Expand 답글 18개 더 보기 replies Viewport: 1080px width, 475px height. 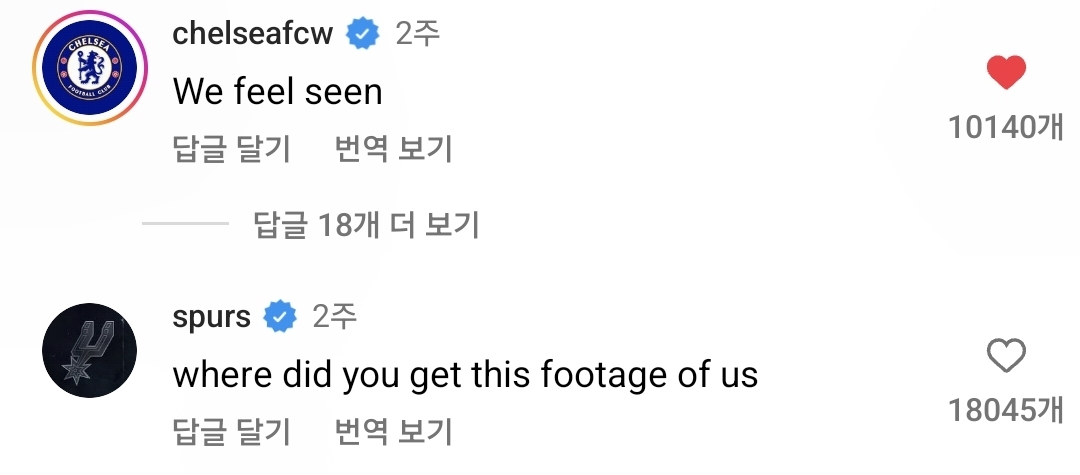[x=367, y=225]
